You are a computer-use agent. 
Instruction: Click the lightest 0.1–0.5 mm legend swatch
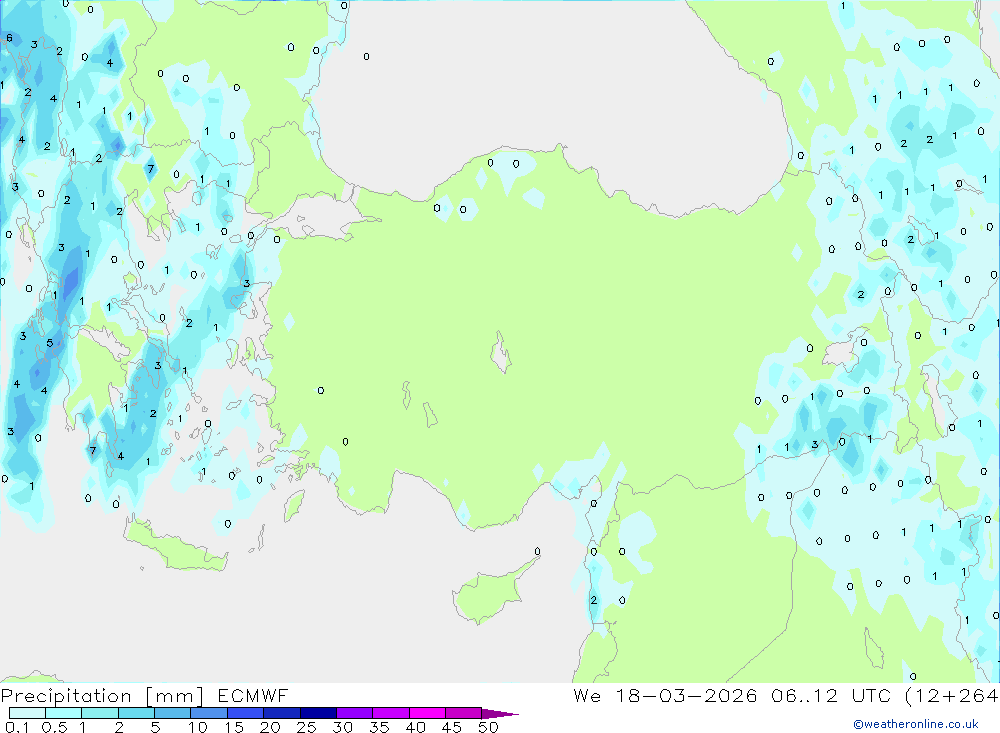coord(27,713)
